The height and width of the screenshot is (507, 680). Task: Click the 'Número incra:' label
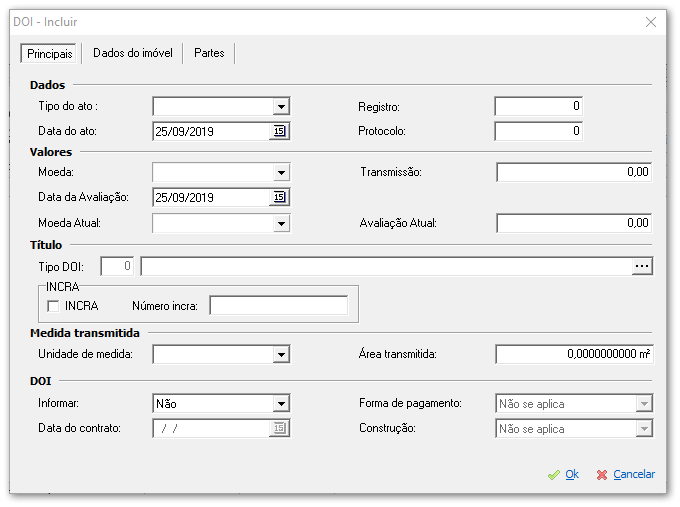(x=165, y=306)
